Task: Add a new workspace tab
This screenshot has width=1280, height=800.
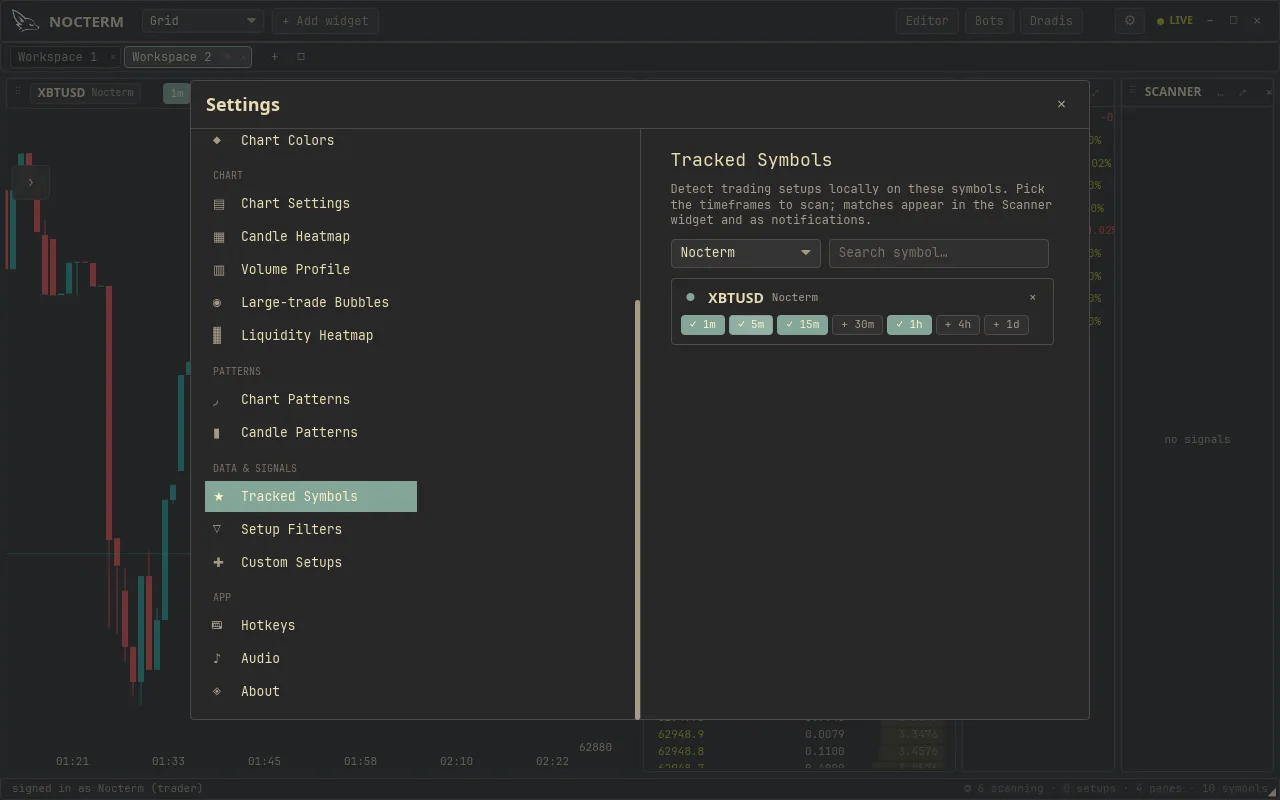Action: (275, 57)
